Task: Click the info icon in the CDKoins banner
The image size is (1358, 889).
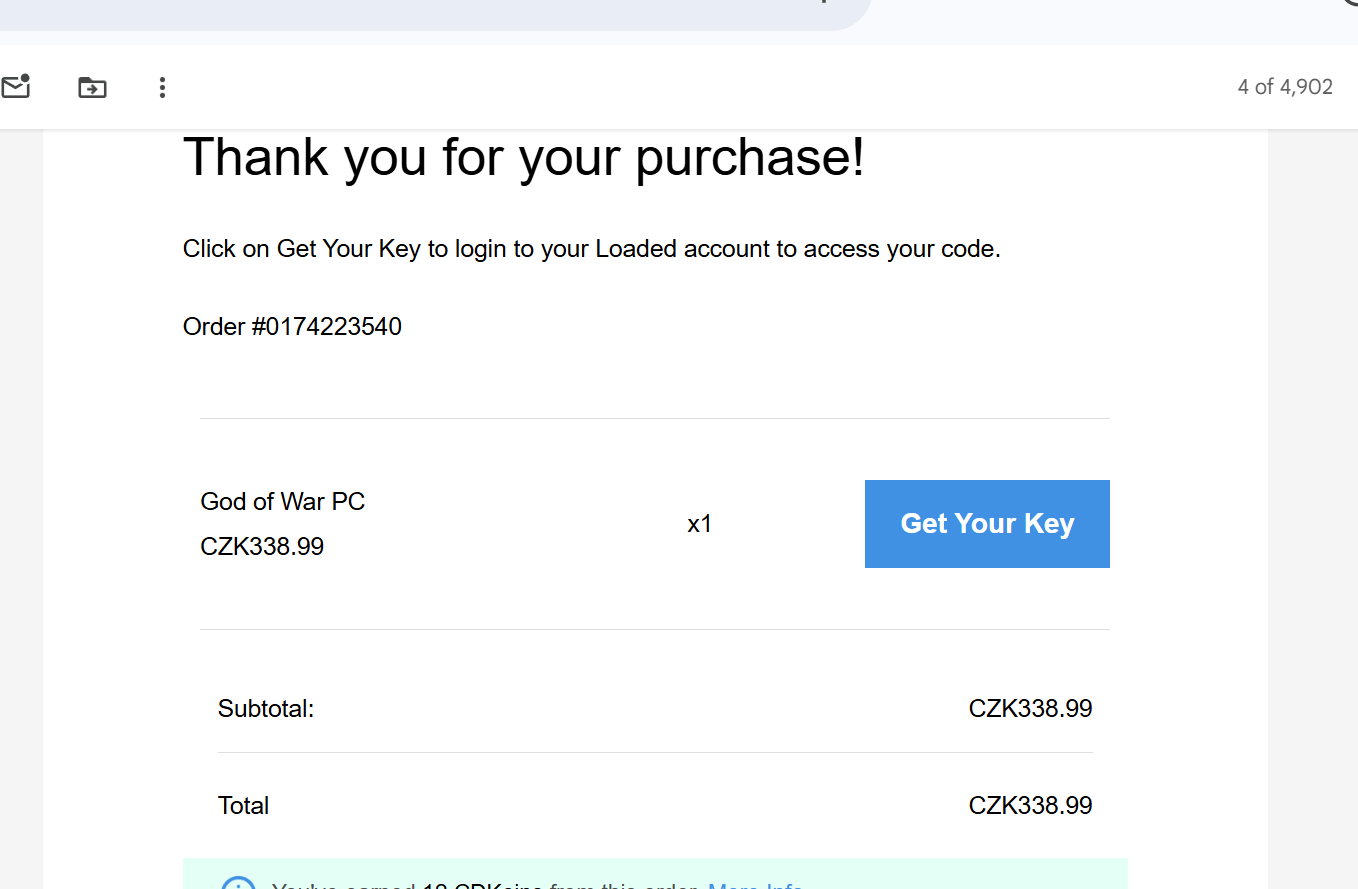Action: point(238,885)
